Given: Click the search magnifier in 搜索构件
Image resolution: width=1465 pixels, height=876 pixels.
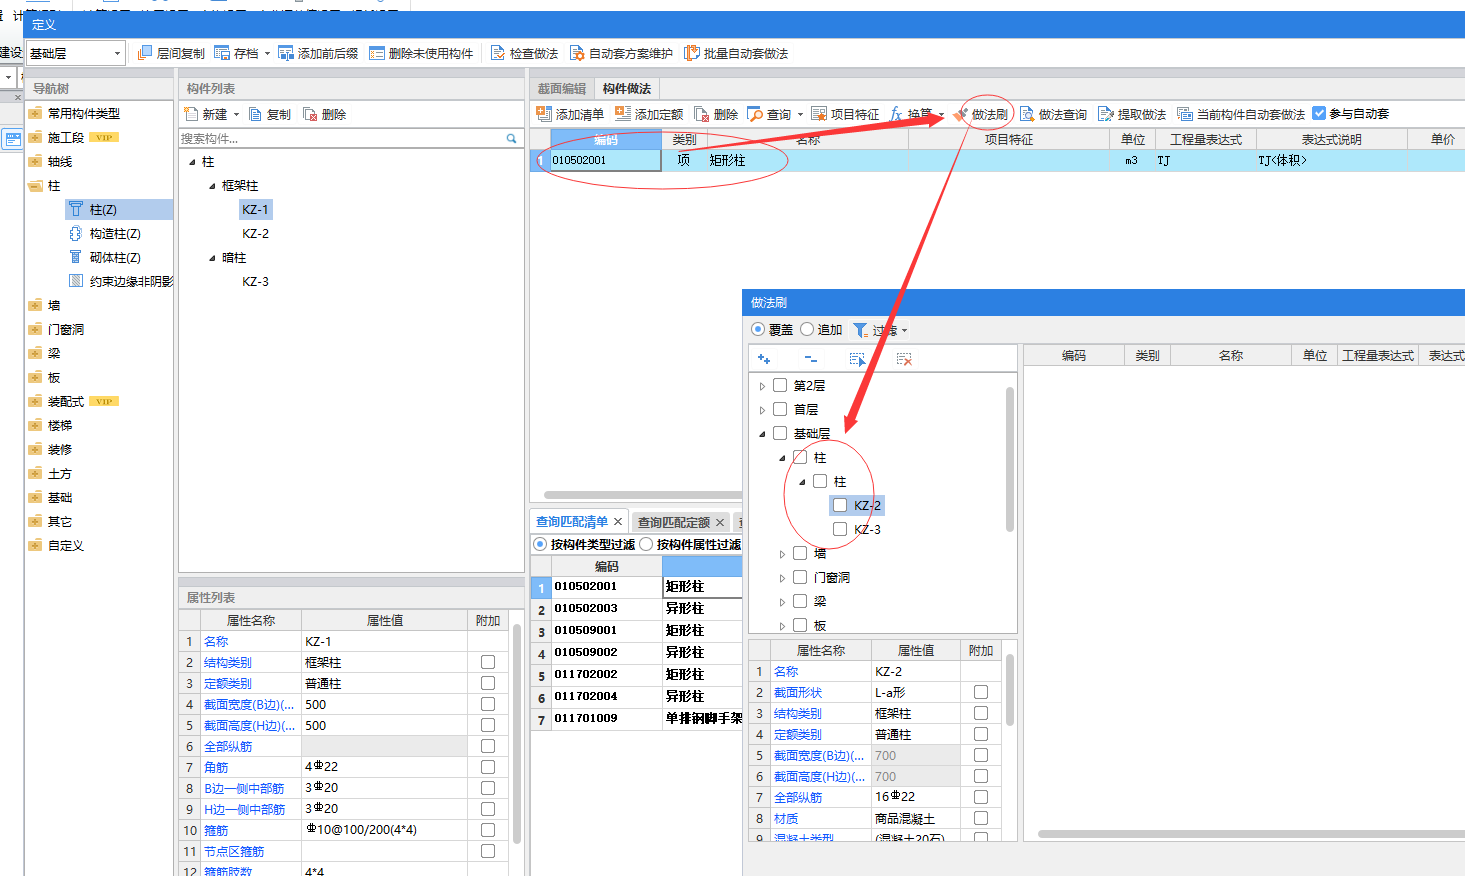Looking at the screenshot, I should (511, 138).
